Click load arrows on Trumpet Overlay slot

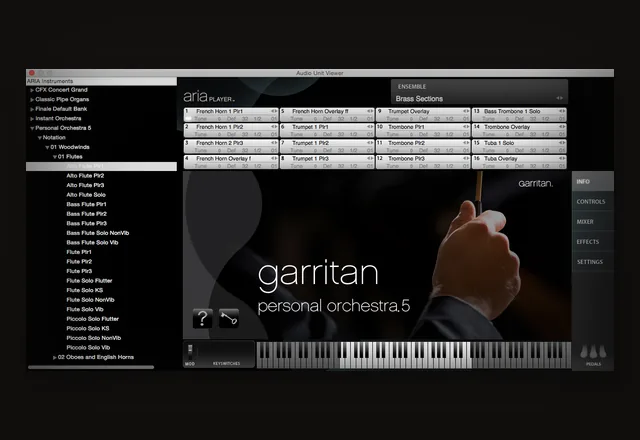point(466,111)
